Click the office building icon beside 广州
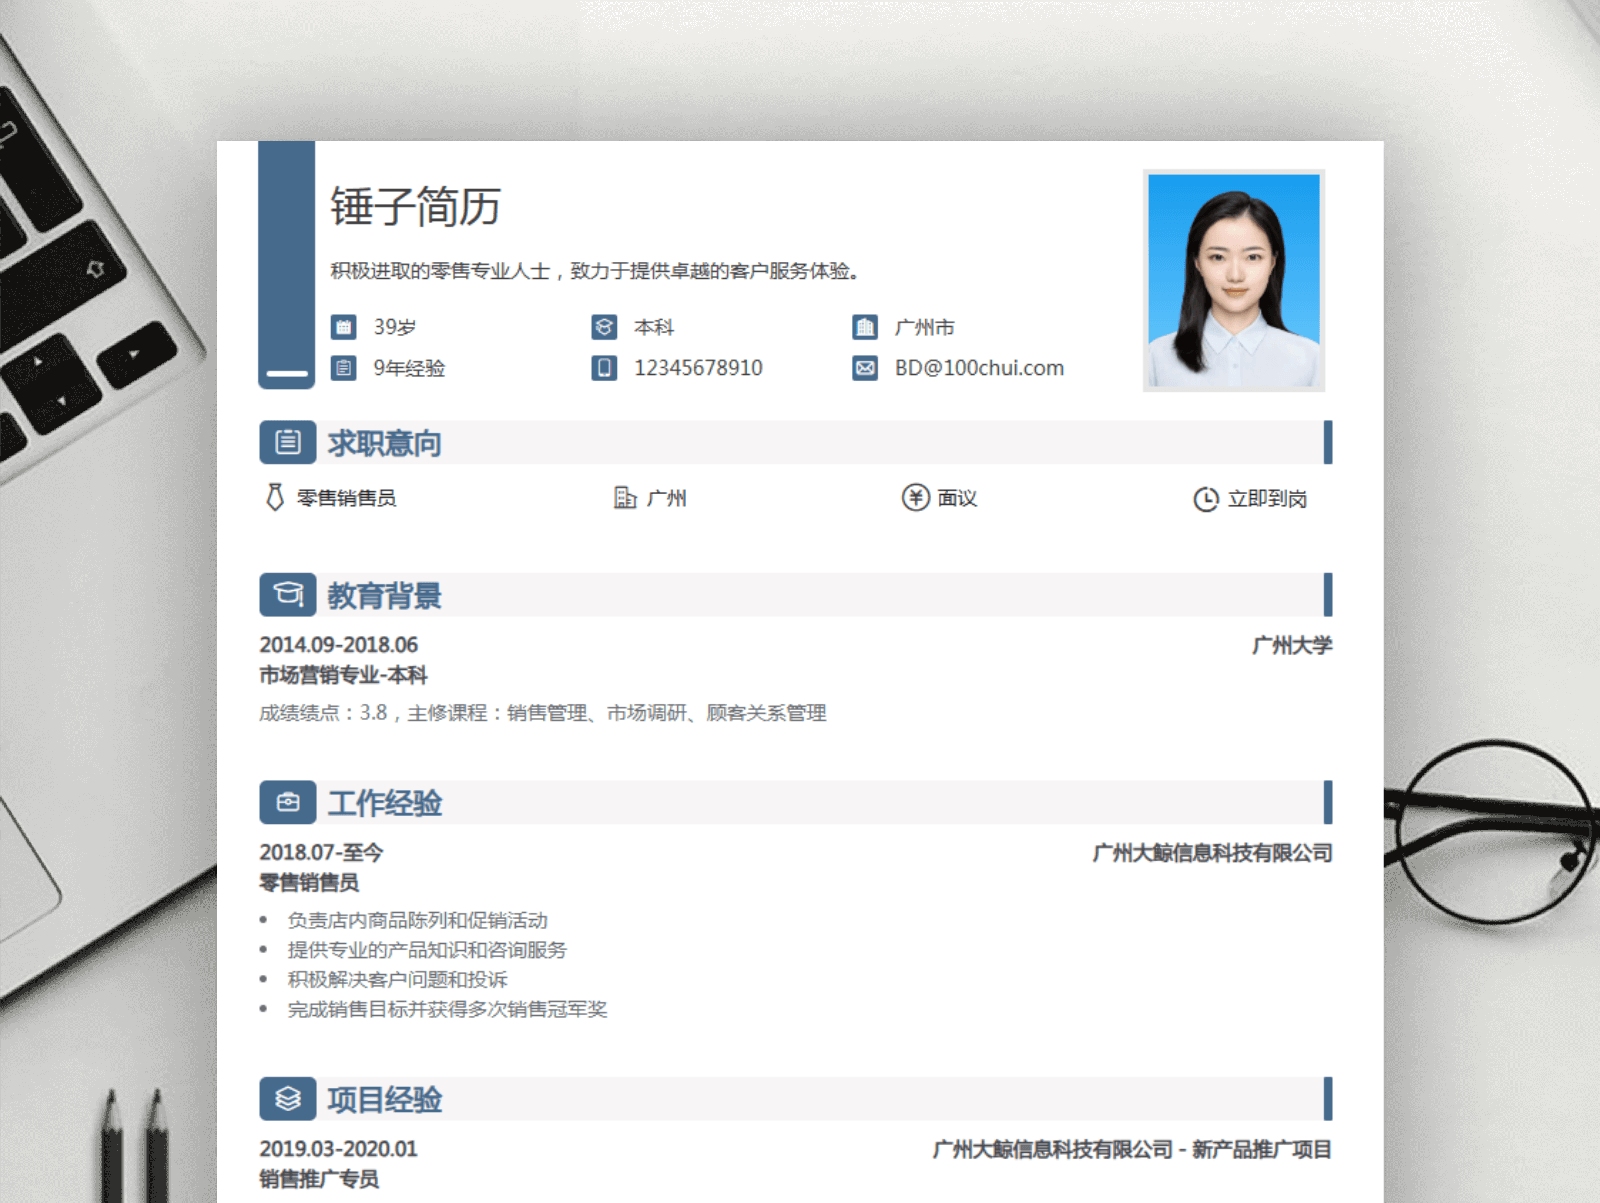Screen dimensions: 1600x1203 (x=625, y=497)
